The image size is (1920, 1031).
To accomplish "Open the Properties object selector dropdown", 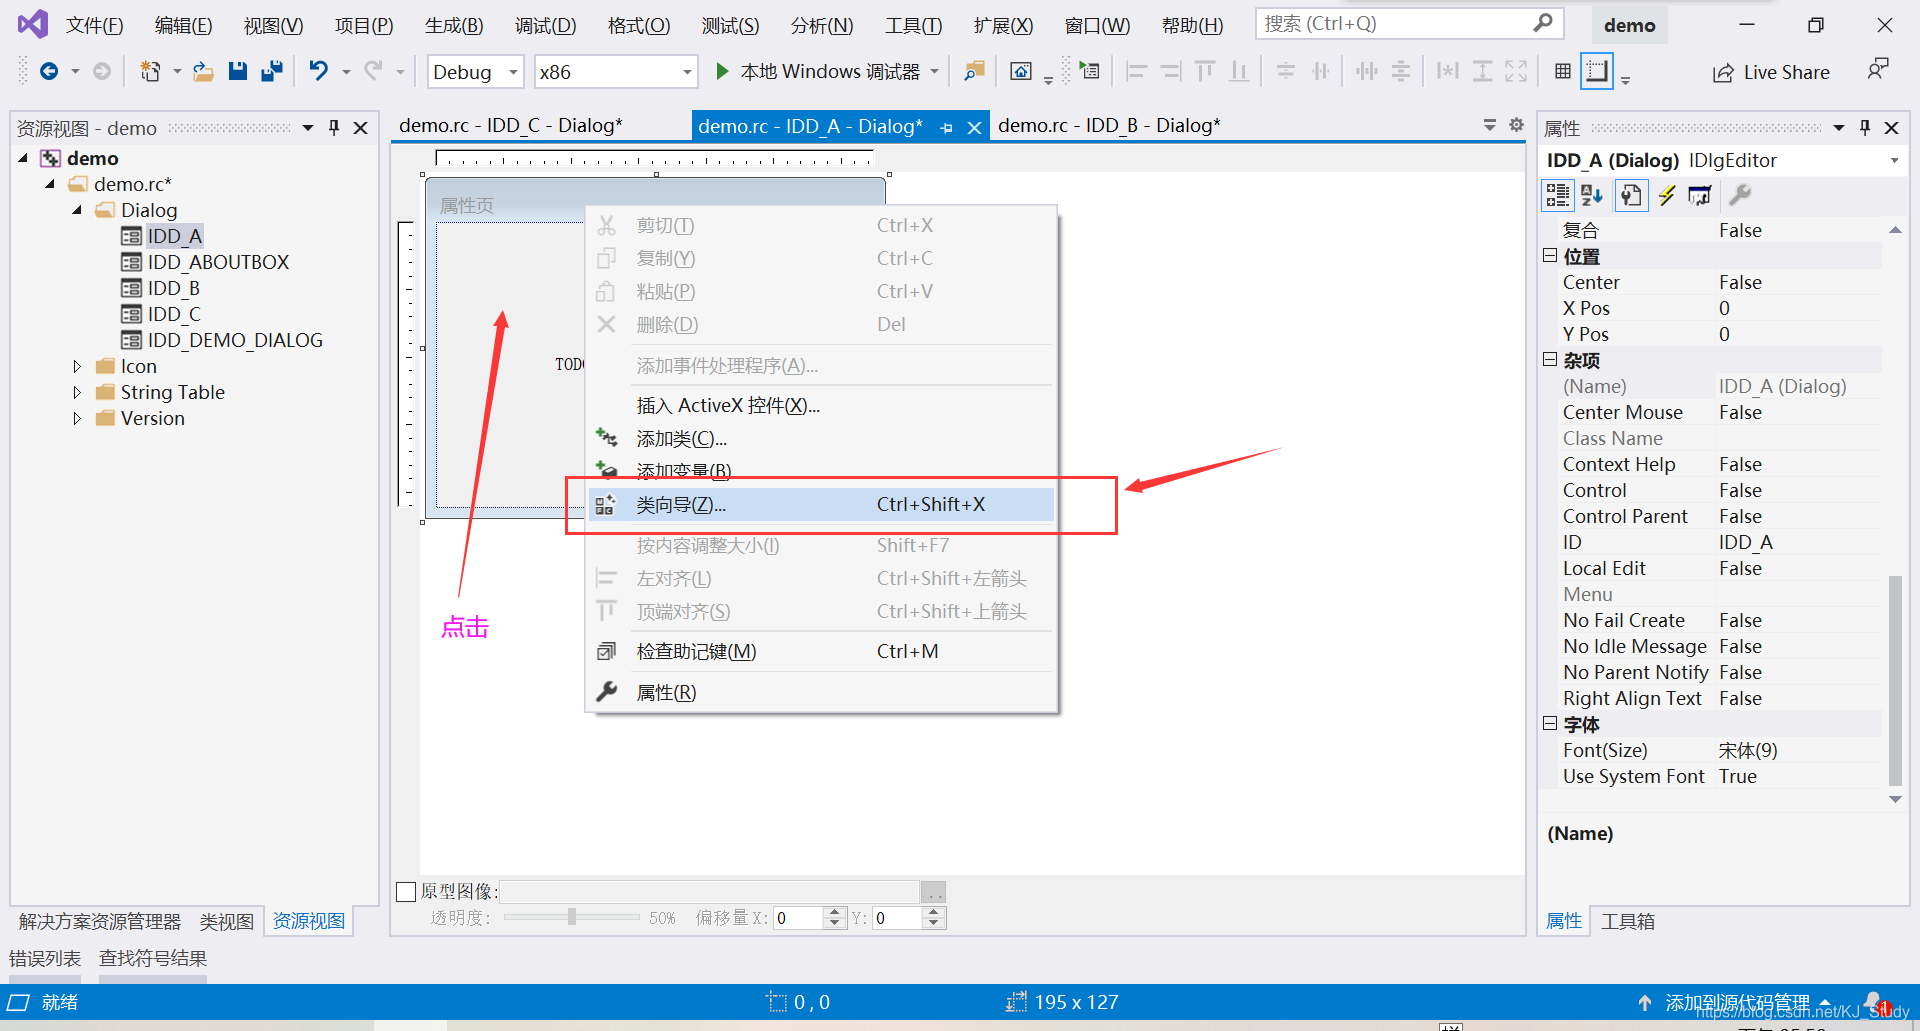I will click(x=1894, y=161).
